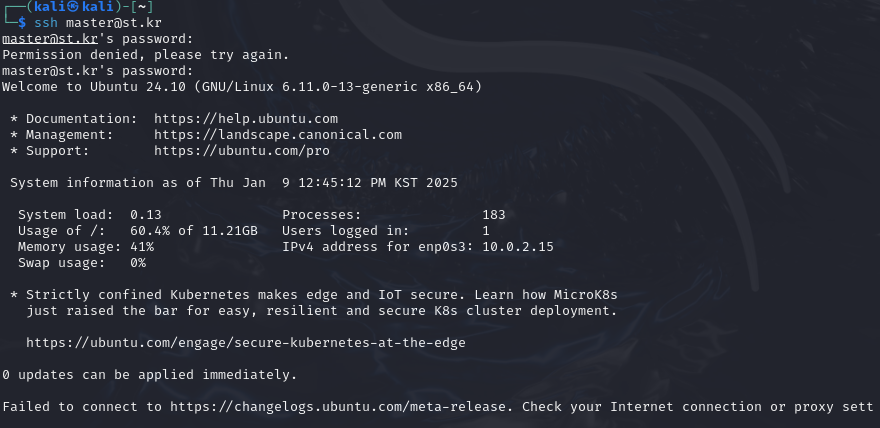Click the tilde directory in the prompt
This screenshot has height=428, width=880.
click(x=142, y=7)
